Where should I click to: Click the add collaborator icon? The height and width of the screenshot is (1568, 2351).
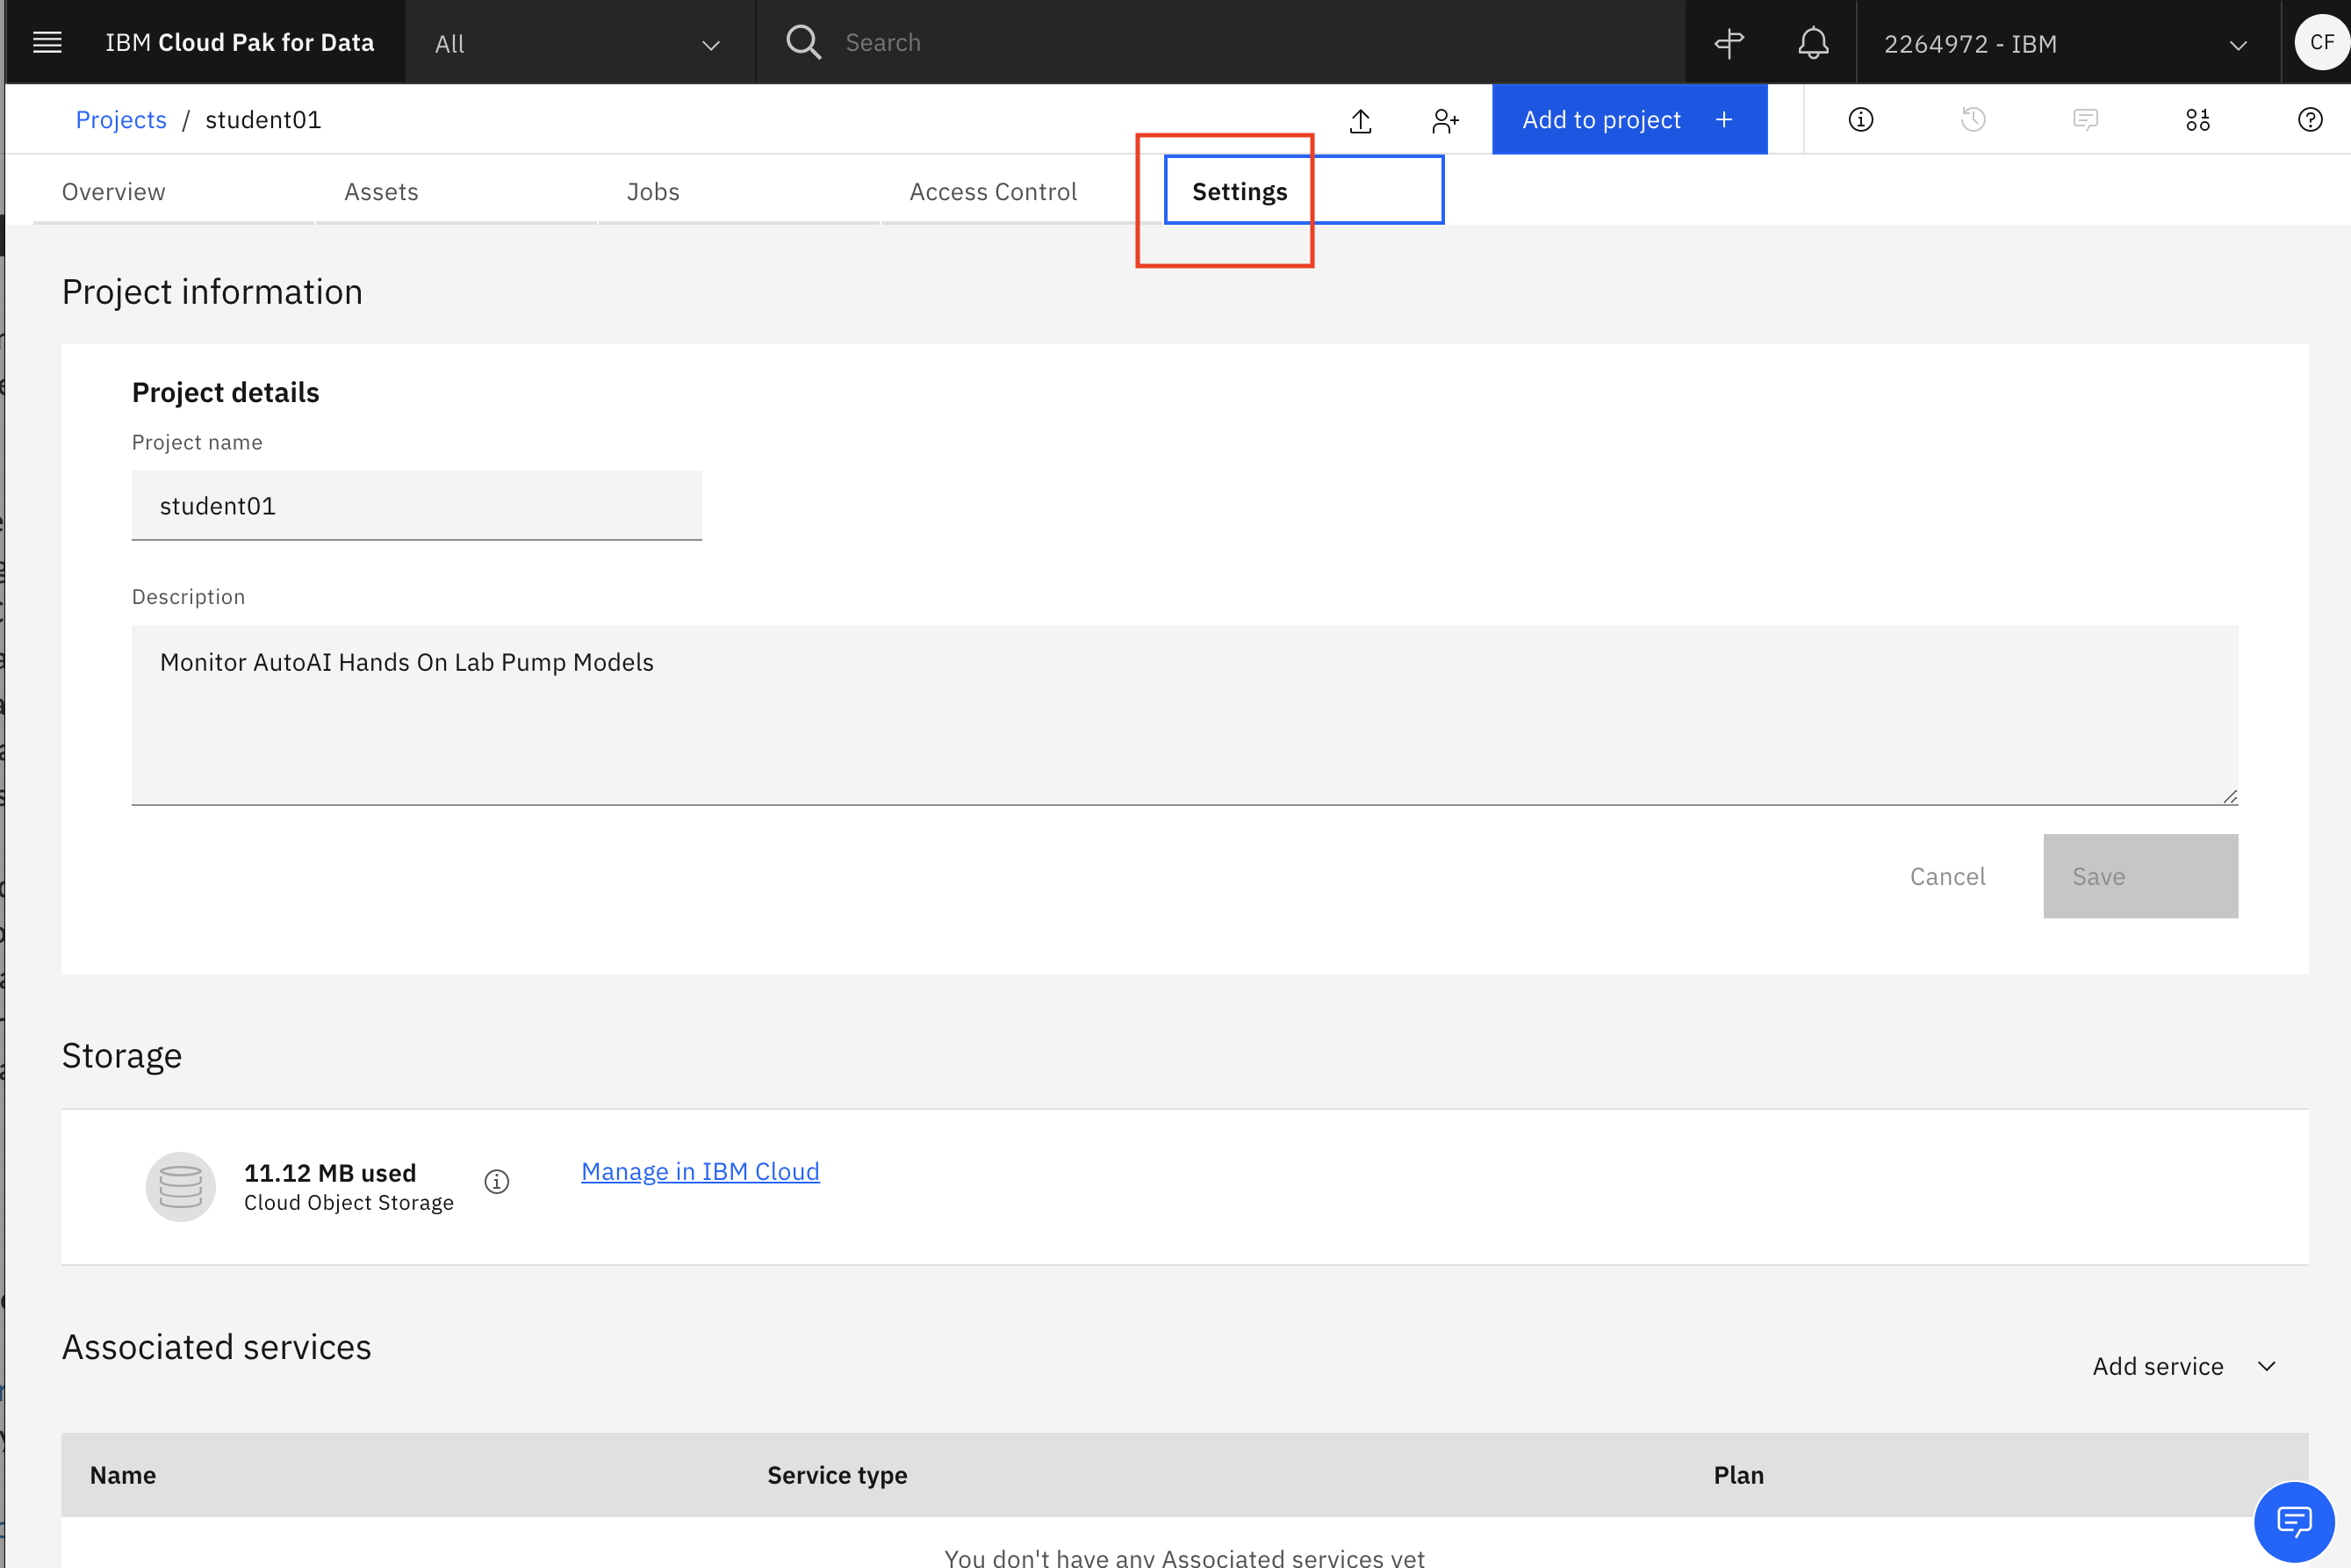point(1443,119)
